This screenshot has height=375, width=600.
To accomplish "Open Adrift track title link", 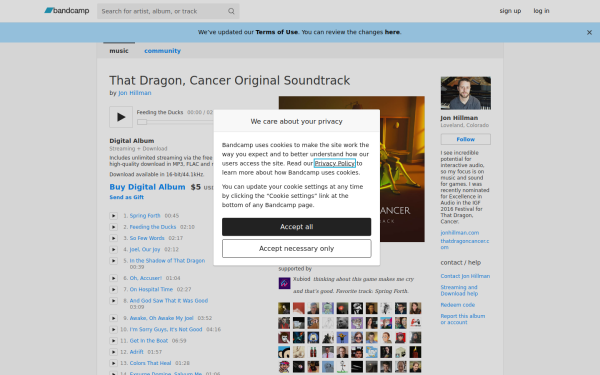I will click(x=136, y=352).
